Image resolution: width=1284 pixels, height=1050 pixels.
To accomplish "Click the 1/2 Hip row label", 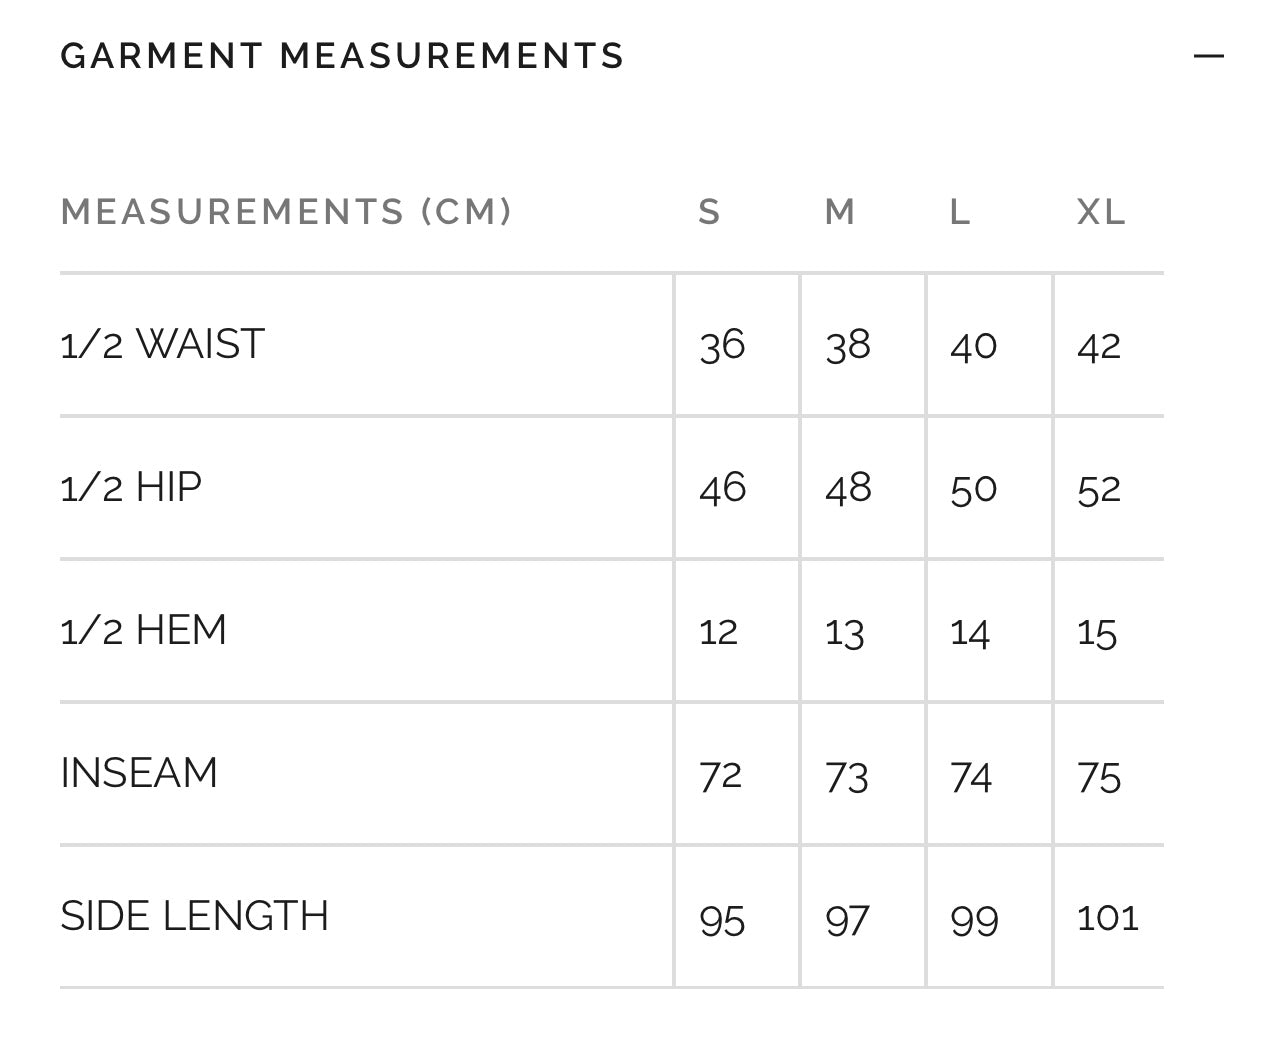I will pos(131,487).
